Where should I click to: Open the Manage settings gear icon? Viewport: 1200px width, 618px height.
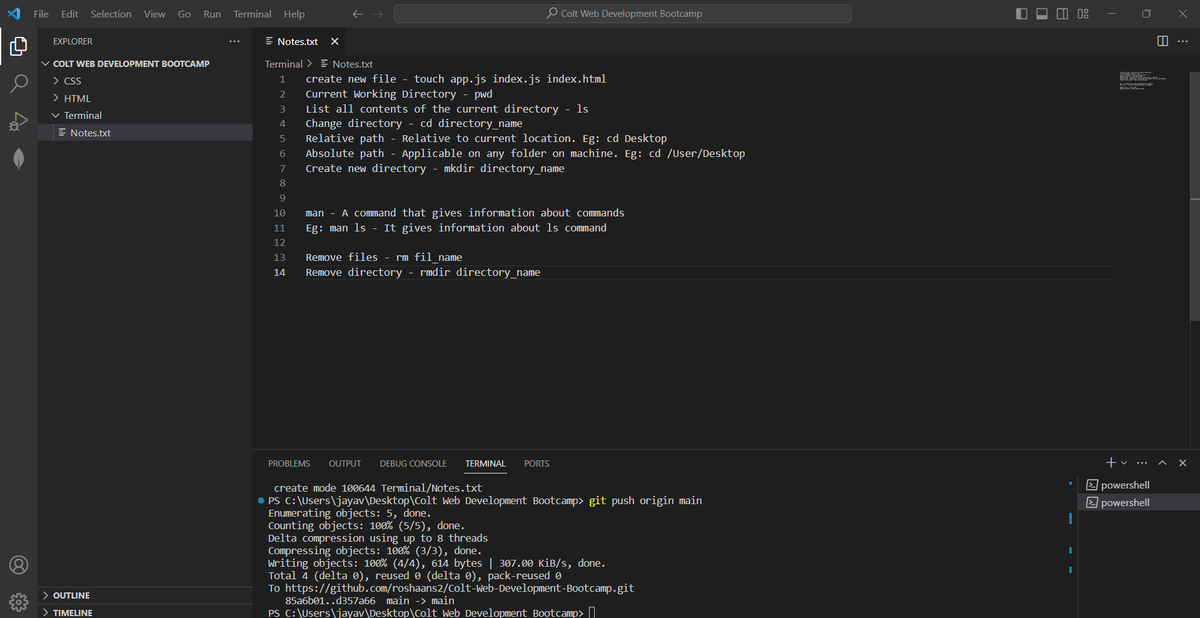18,601
